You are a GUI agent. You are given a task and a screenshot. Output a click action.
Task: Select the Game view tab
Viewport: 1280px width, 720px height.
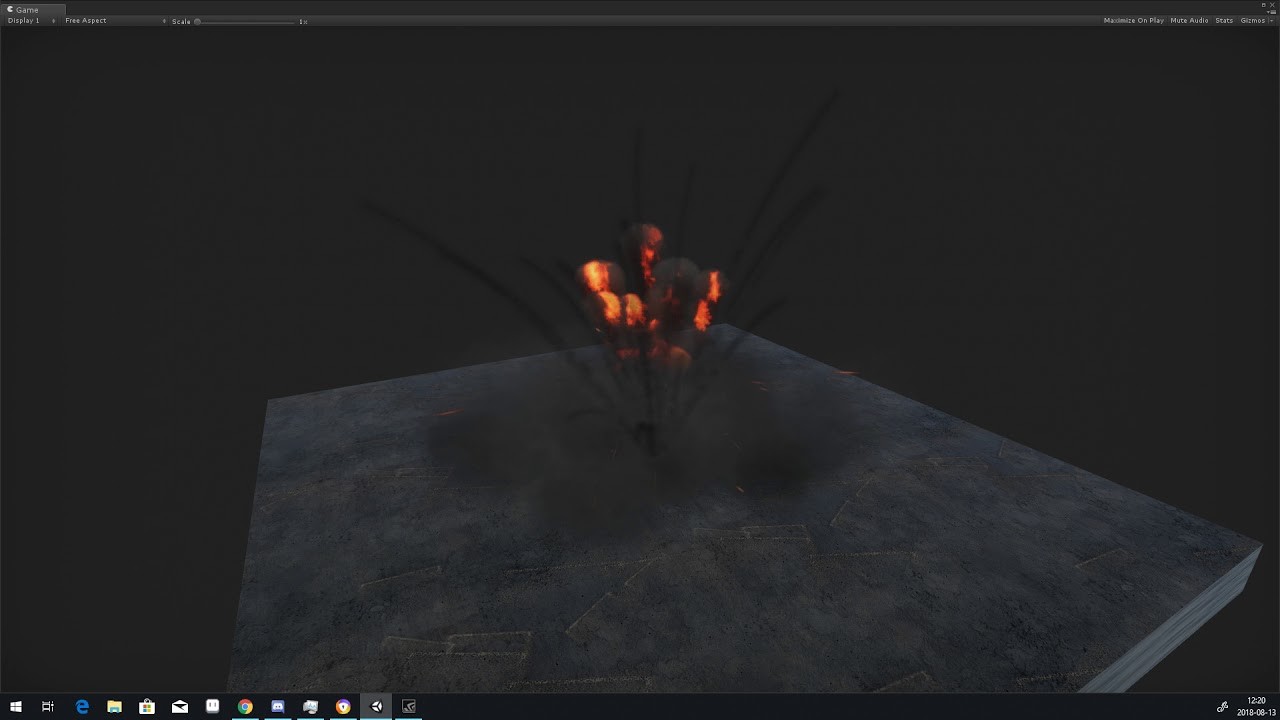[x=28, y=8]
